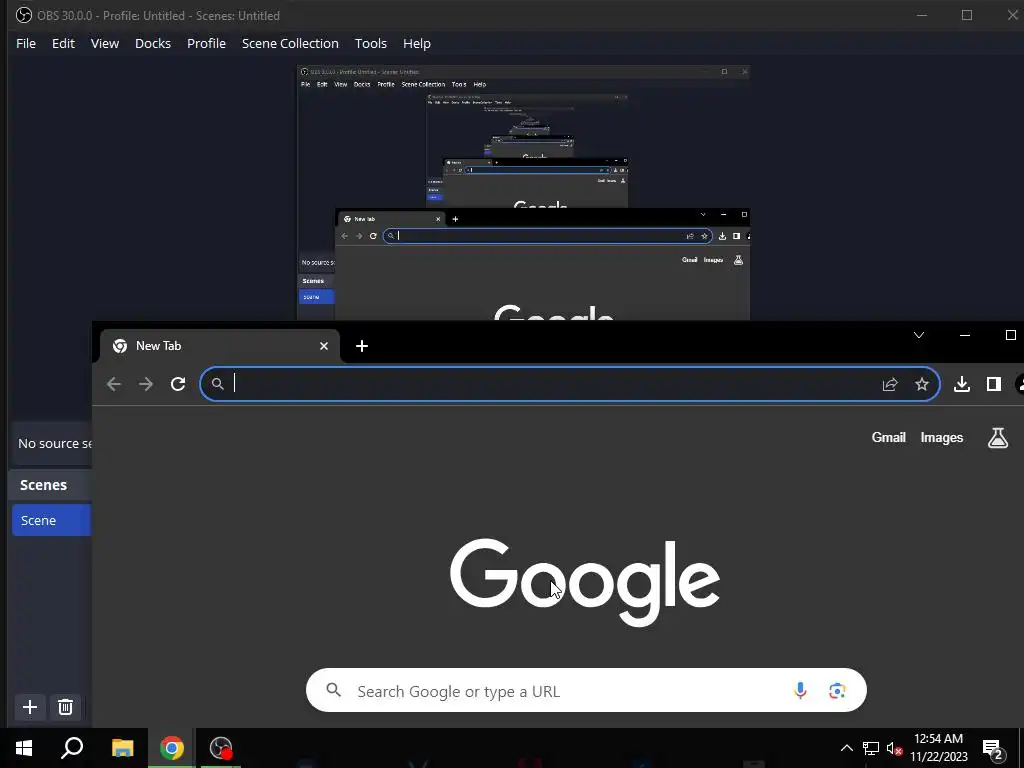Image resolution: width=1024 pixels, height=768 pixels.
Task: Open Search Labs flask icon
Action: tap(998, 438)
